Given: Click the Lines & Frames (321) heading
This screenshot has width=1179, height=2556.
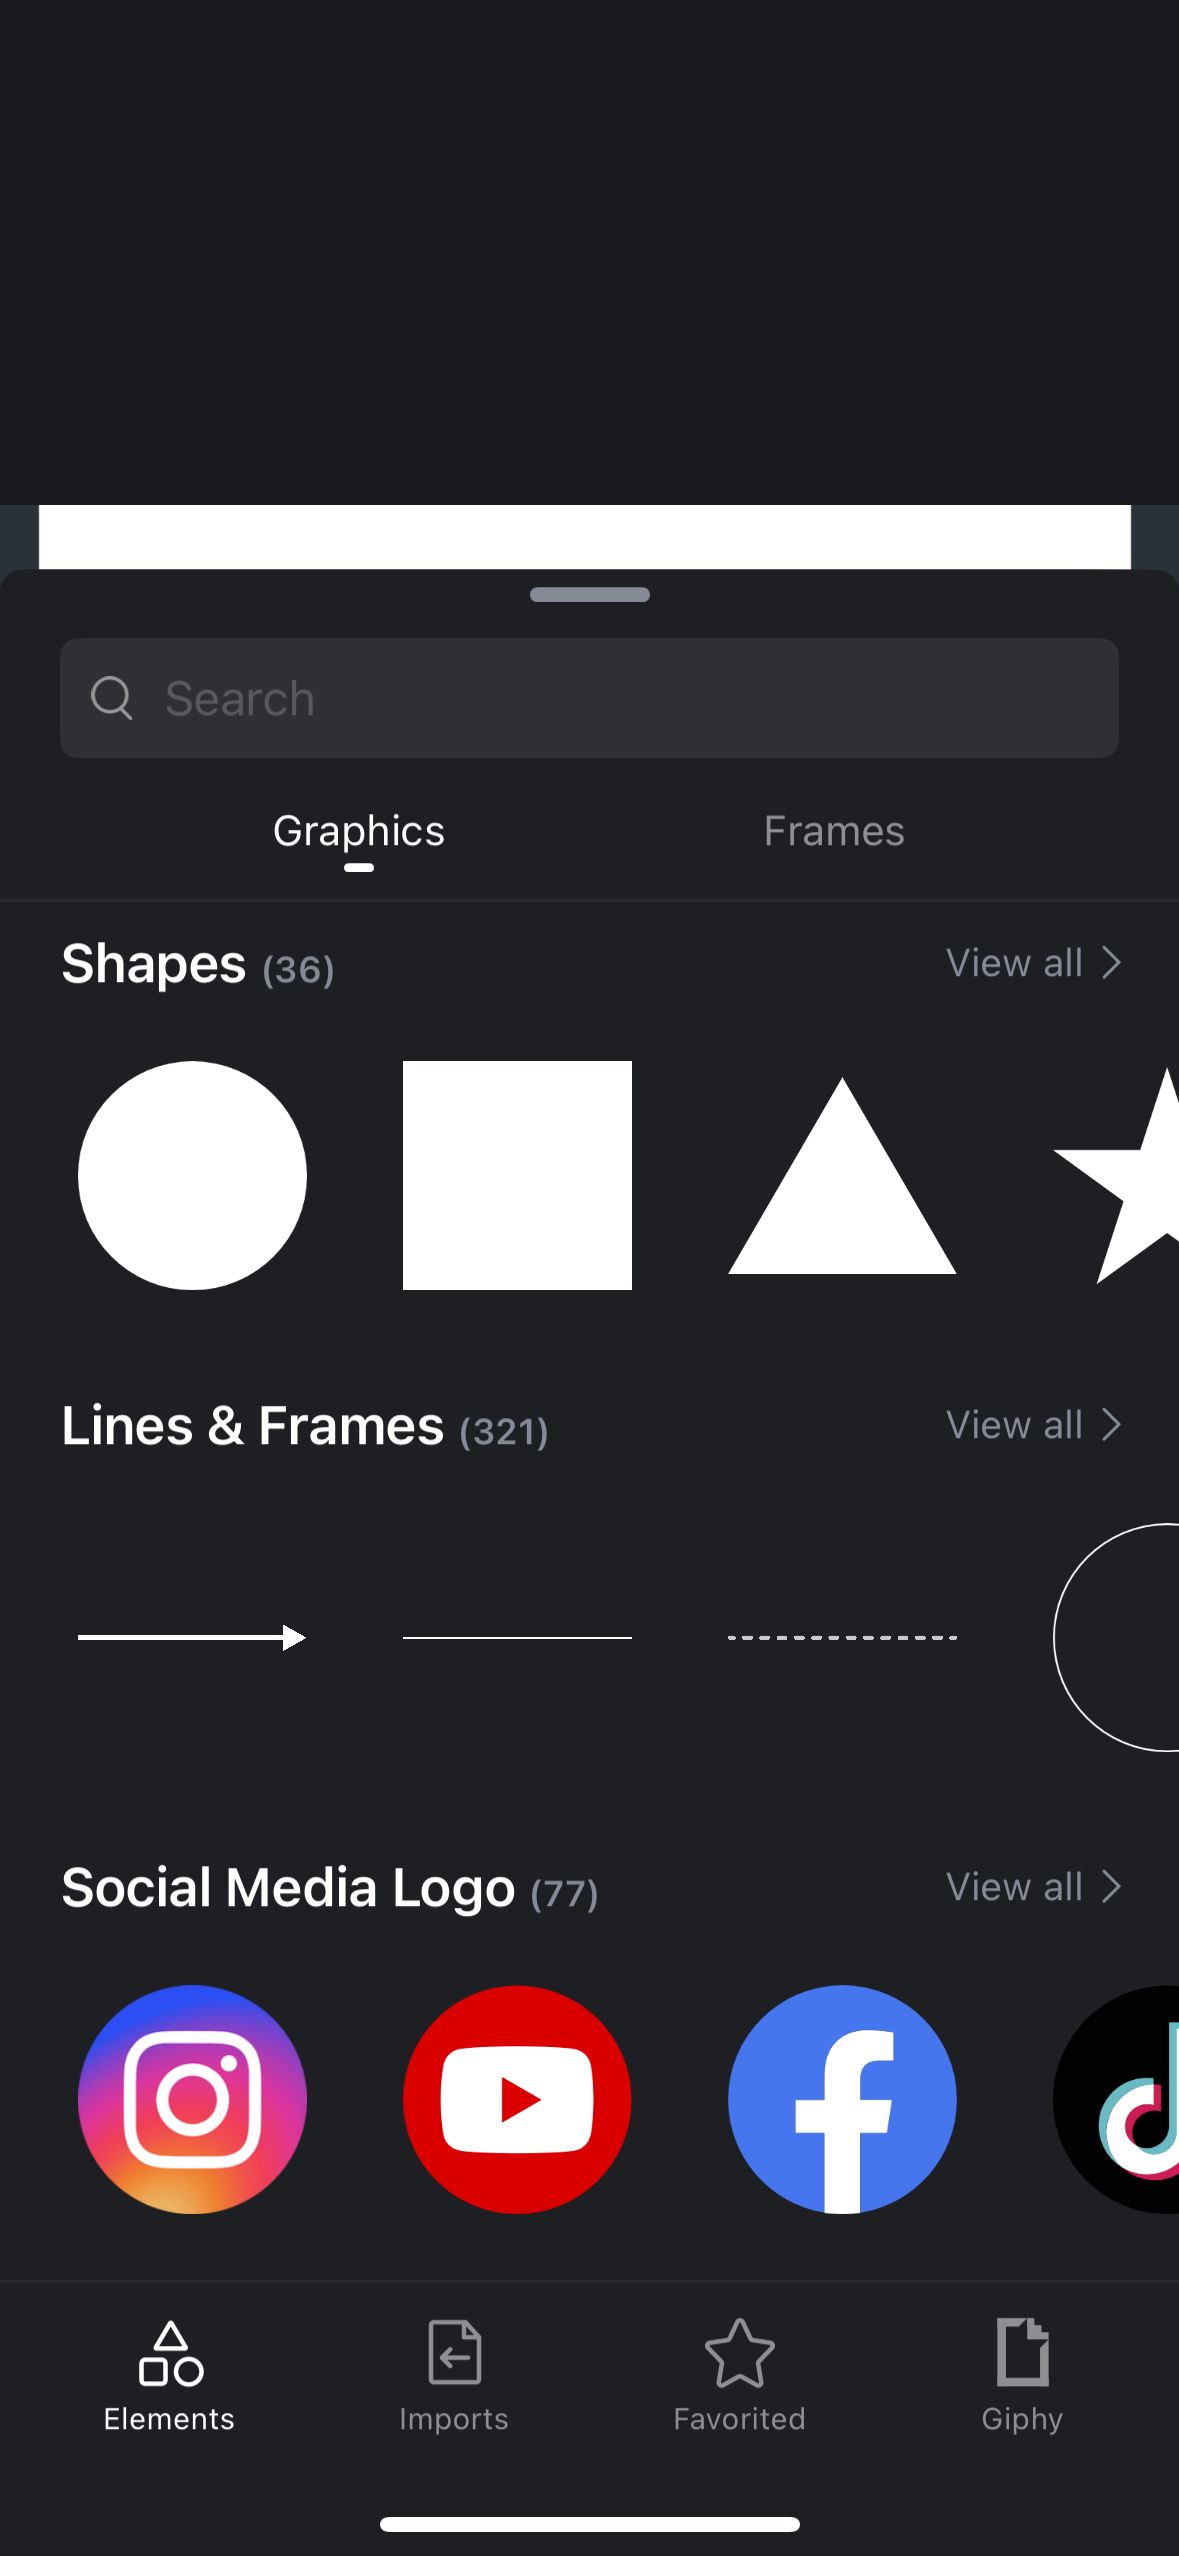Looking at the screenshot, I should [305, 1427].
